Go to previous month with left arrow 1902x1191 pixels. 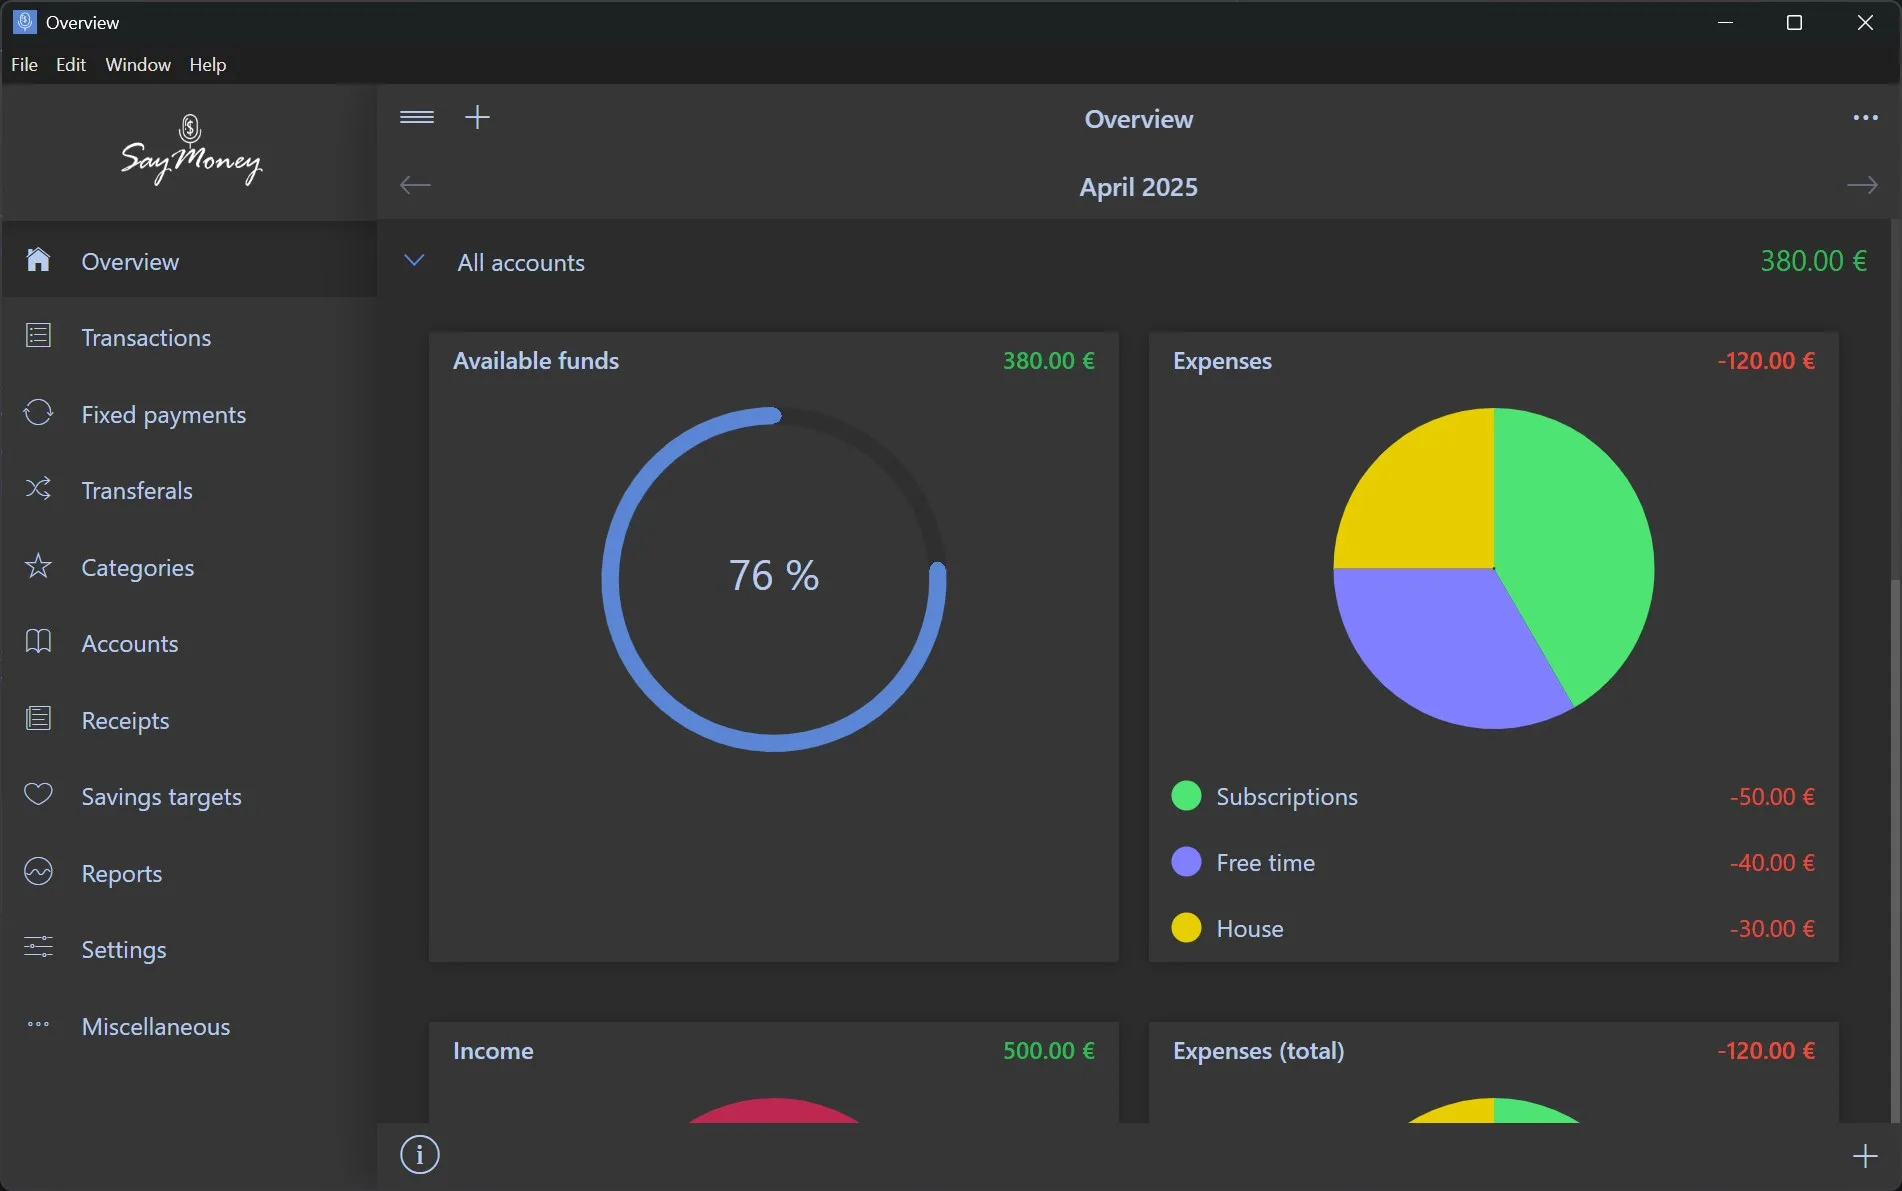click(x=415, y=186)
